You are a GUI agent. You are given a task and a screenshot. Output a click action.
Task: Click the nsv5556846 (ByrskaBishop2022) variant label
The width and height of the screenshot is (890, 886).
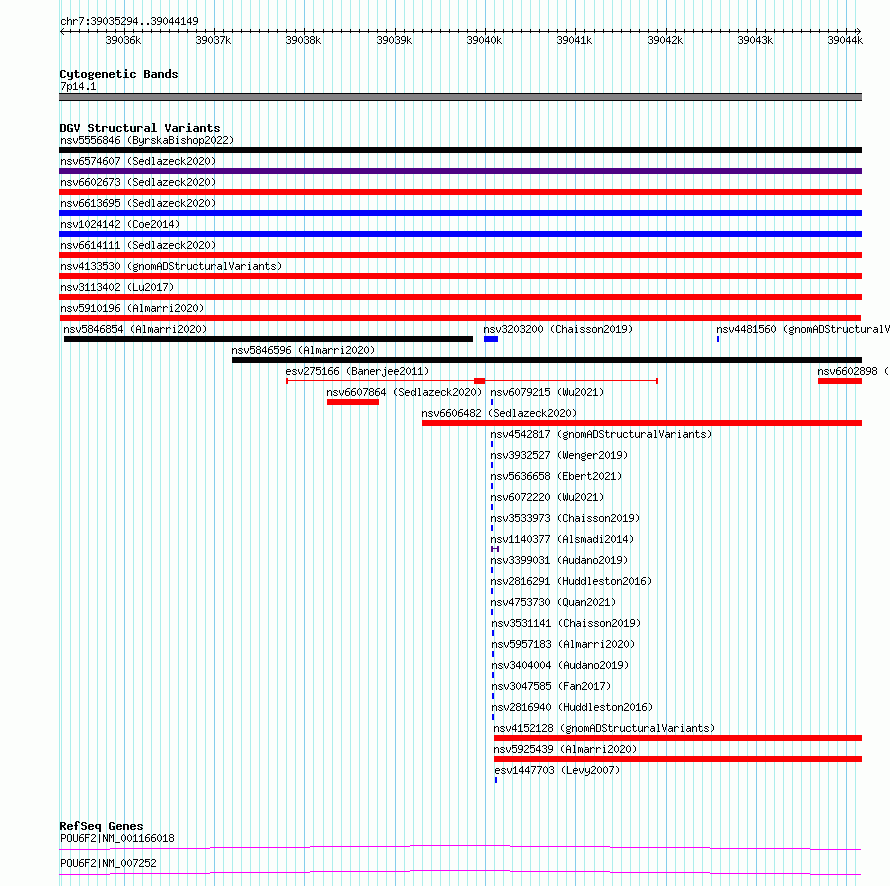147,140
